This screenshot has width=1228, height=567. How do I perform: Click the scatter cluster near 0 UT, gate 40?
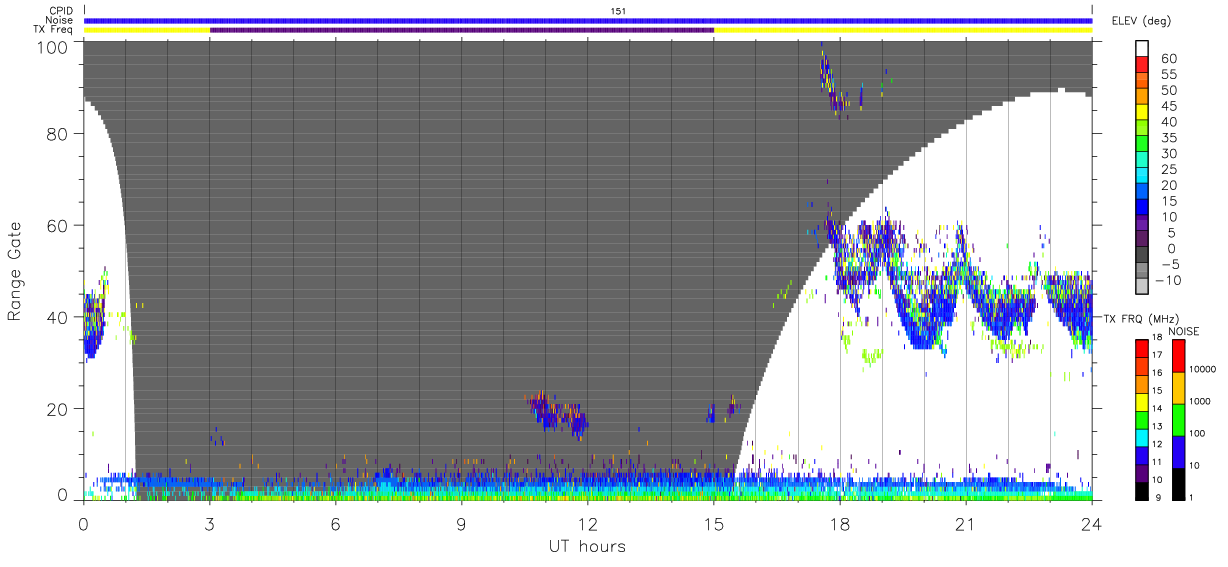96,315
